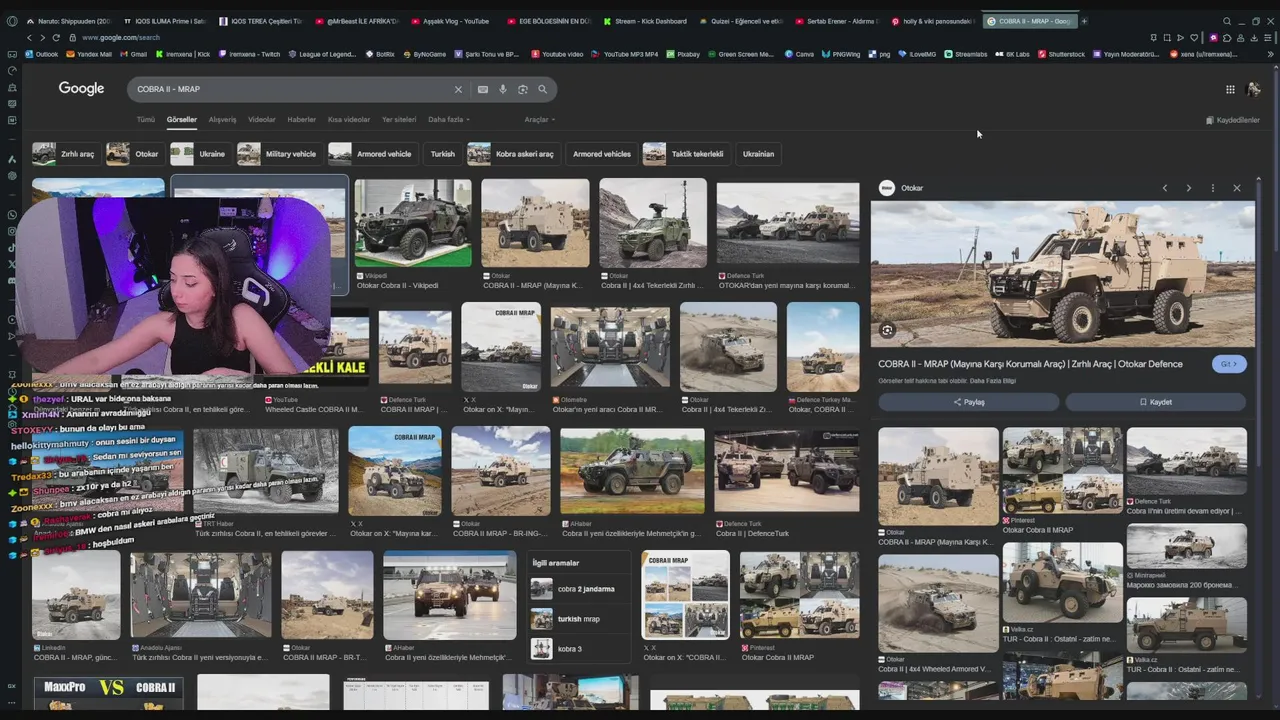Open the Pixabay bookmark
Viewport: 1280px width, 720px height.
pyautogui.click(x=683, y=54)
